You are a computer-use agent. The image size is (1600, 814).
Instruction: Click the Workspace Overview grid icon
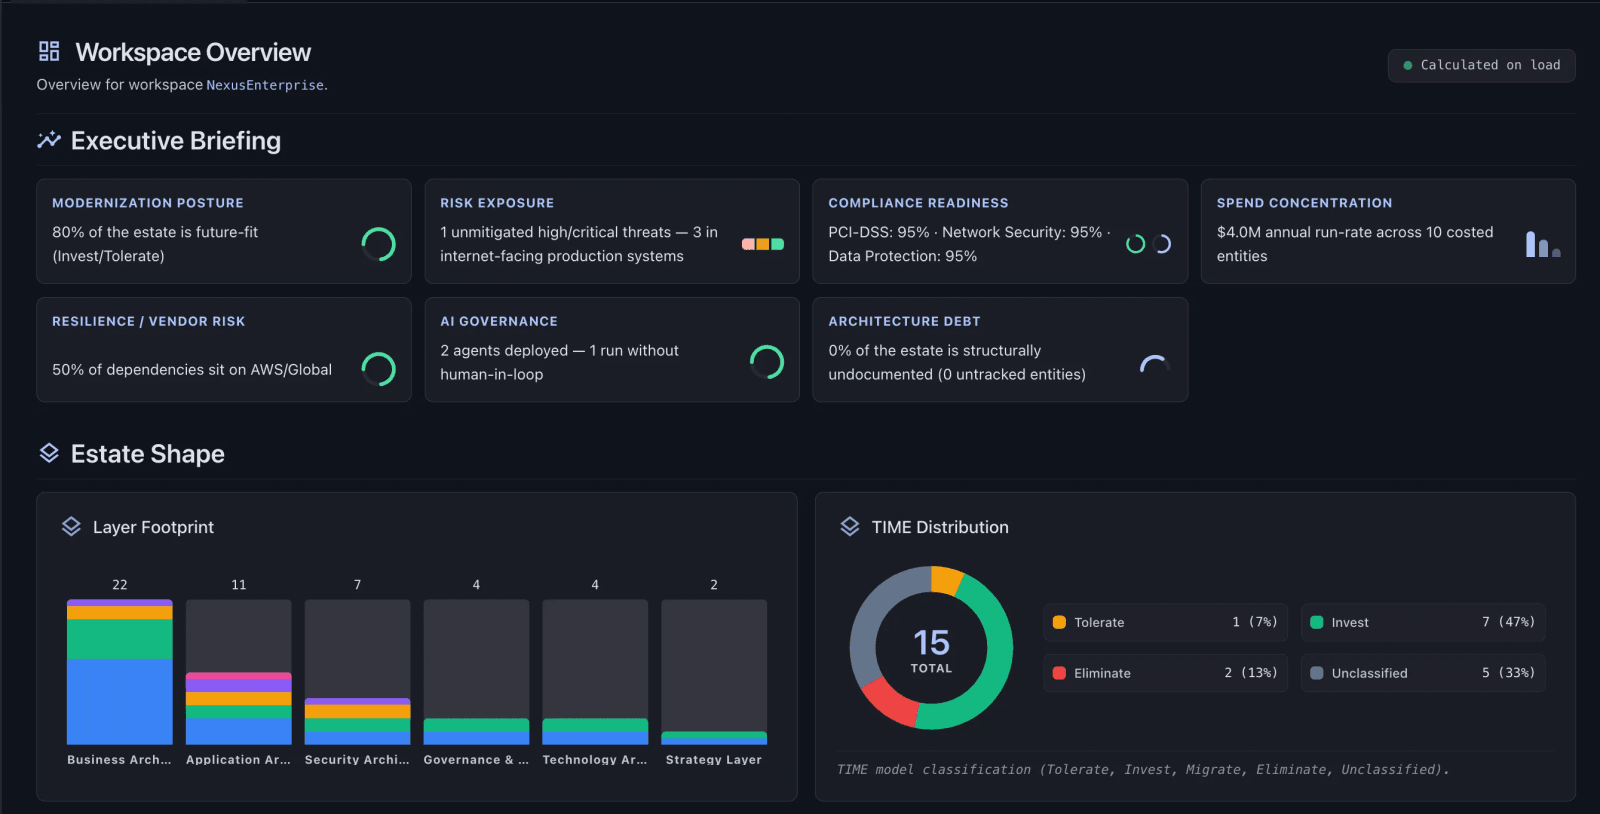49,51
